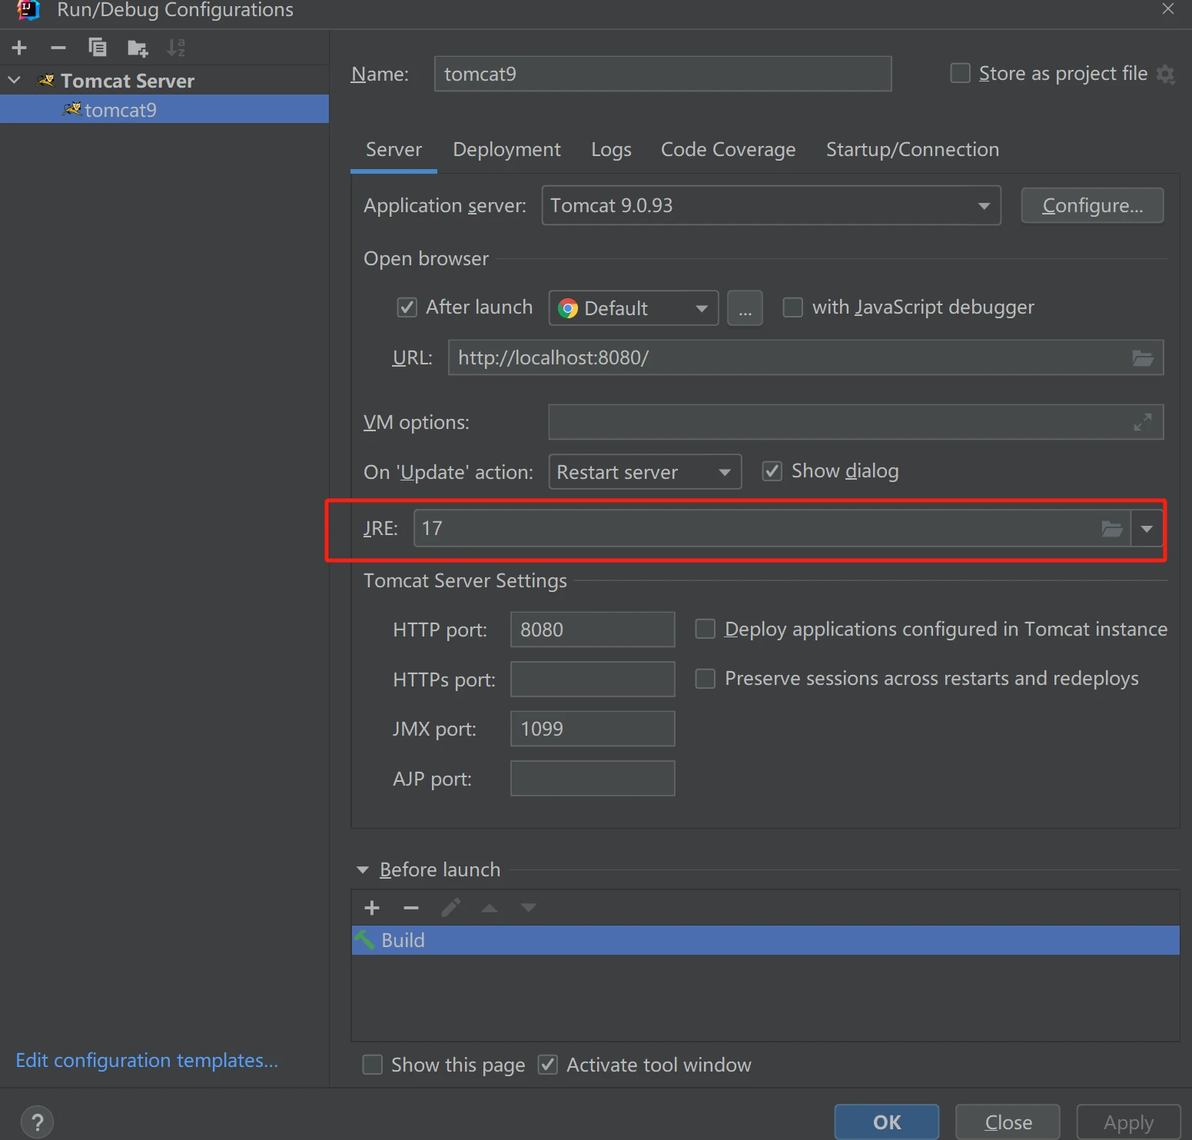1192x1140 pixels.
Task: Collapse the Tomcat Server tree node
Action: (x=14, y=80)
